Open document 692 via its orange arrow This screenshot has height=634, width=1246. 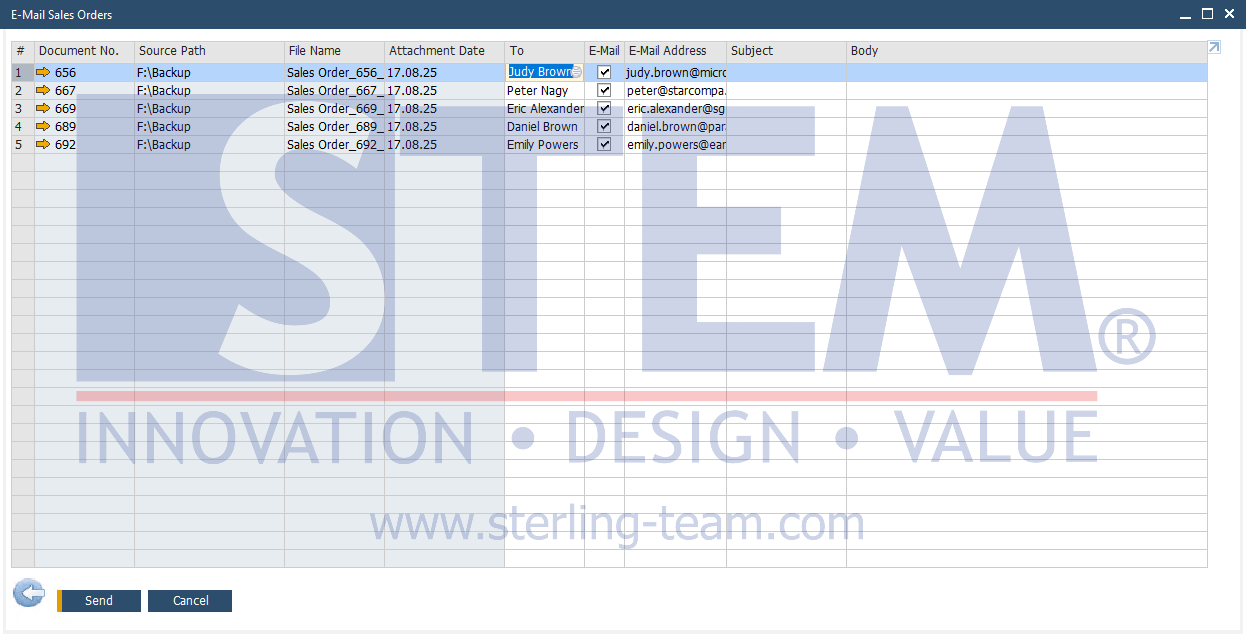click(43, 144)
